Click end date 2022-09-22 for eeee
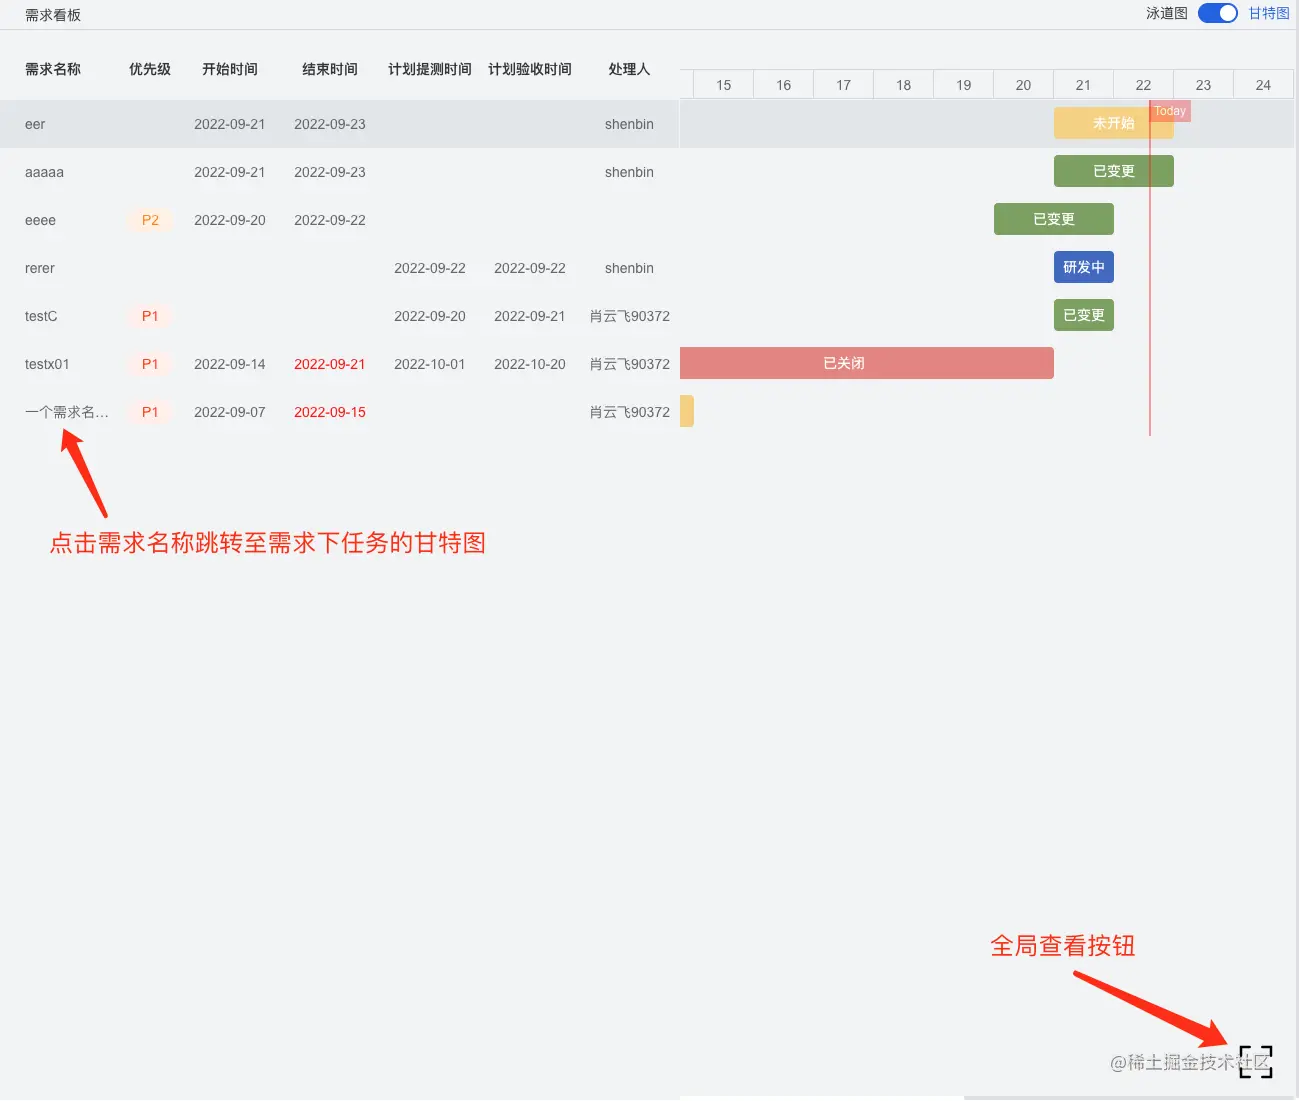 click(330, 220)
